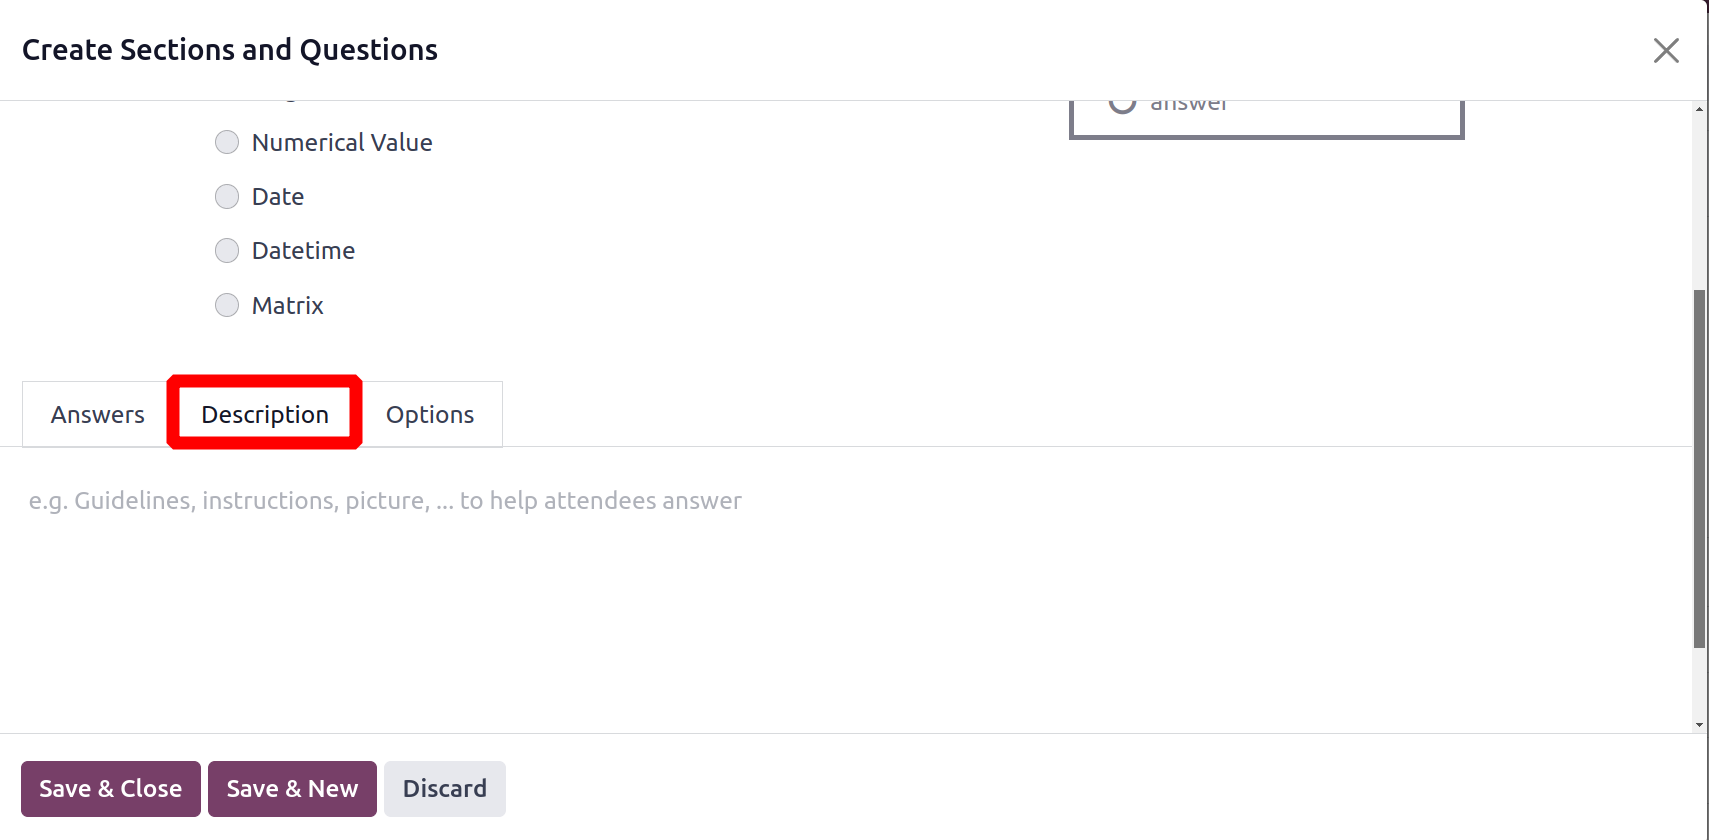Open the highlighted Description tab
This screenshot has height=840, width=1709.
click(x=265, y=414)
